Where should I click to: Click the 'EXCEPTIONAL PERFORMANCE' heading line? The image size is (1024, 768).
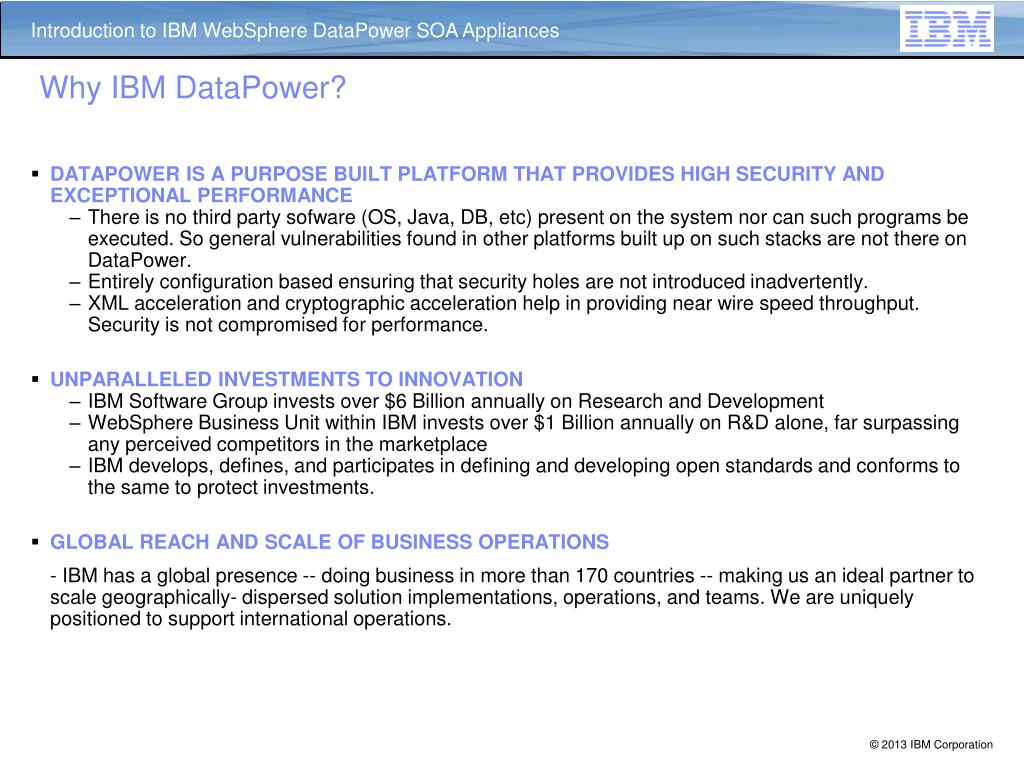pyautogui.click(x=201, y=195)
